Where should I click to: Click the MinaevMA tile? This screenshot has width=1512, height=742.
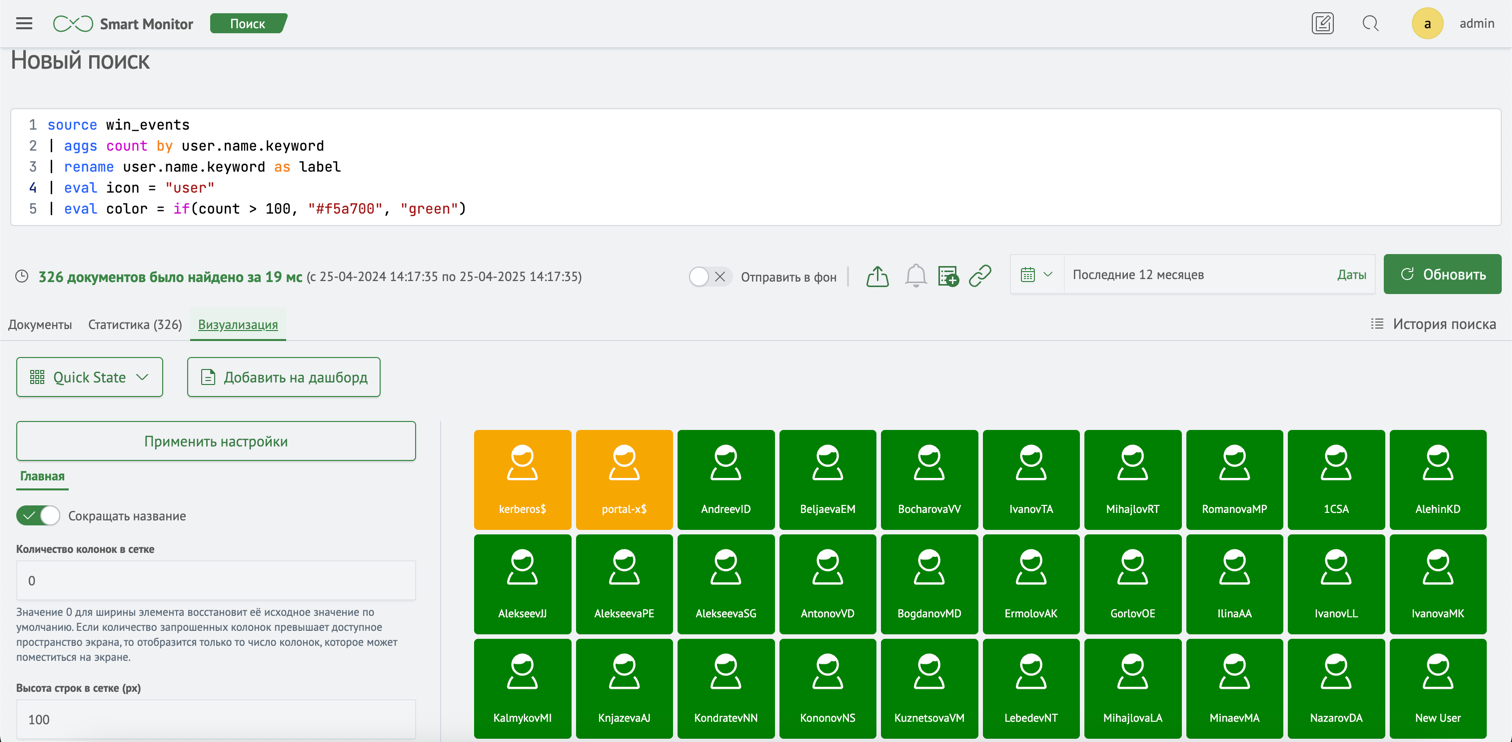(x=1235, y=688)
